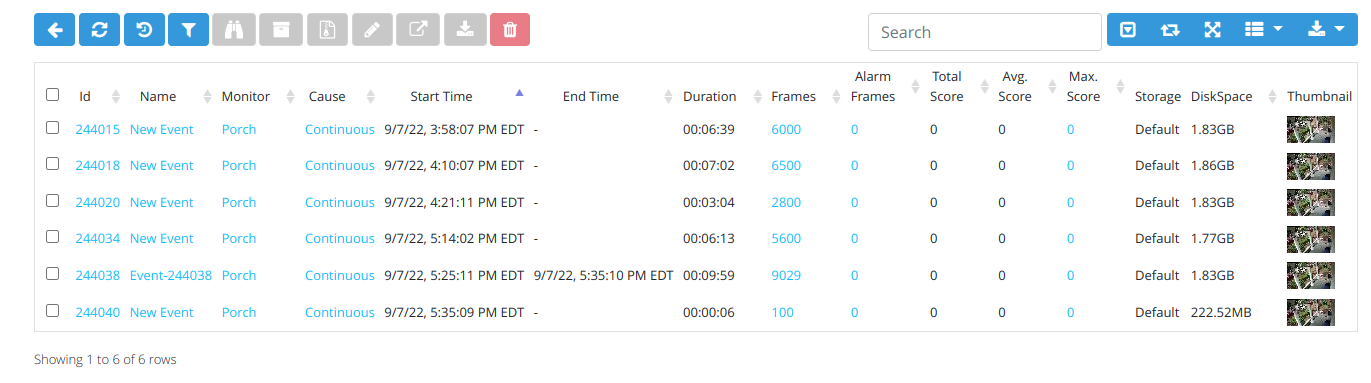This screenshot has height=383, width=1371.
Task: Sort by the Duration column header
Action: (x=709, y=96)
